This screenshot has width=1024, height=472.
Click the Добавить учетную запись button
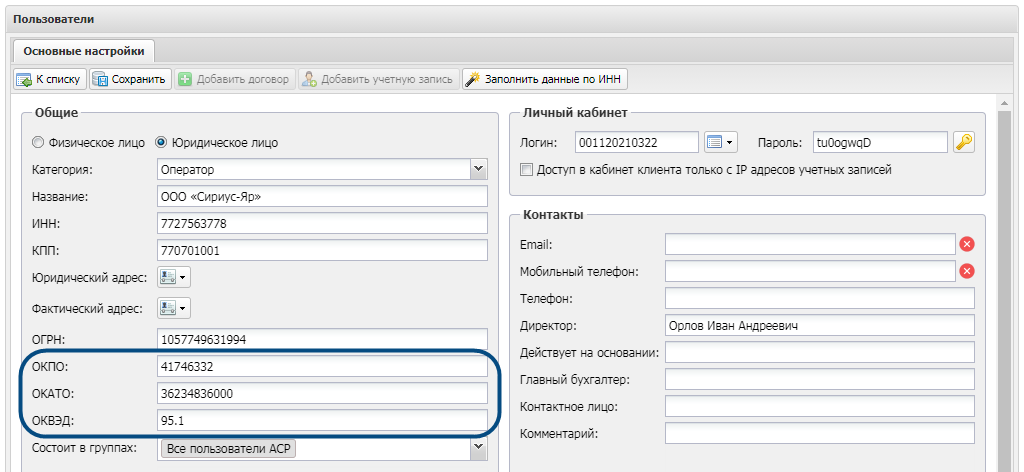point(379,80)
